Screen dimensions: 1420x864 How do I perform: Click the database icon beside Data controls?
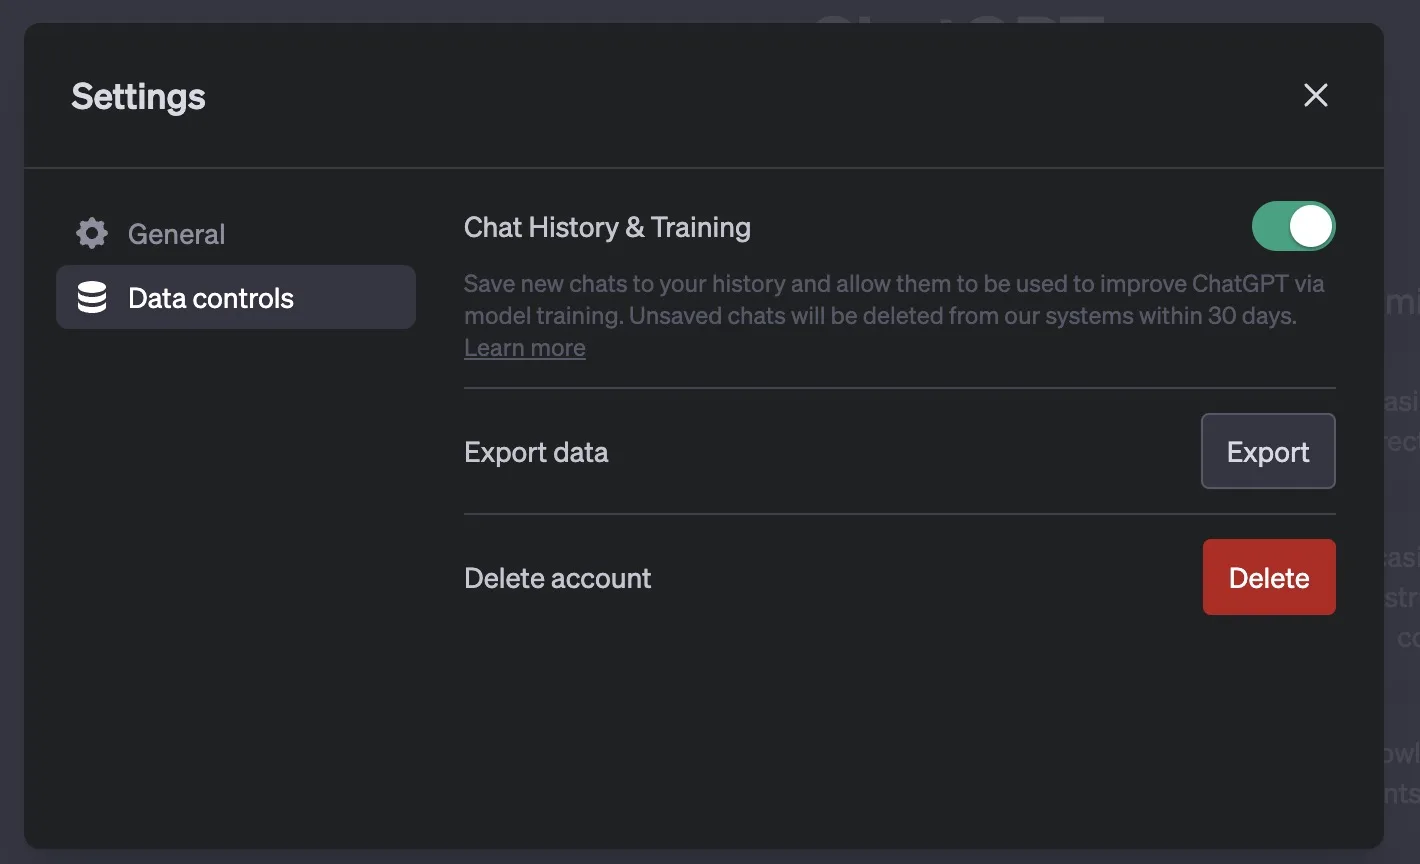(x=92, y=298)
